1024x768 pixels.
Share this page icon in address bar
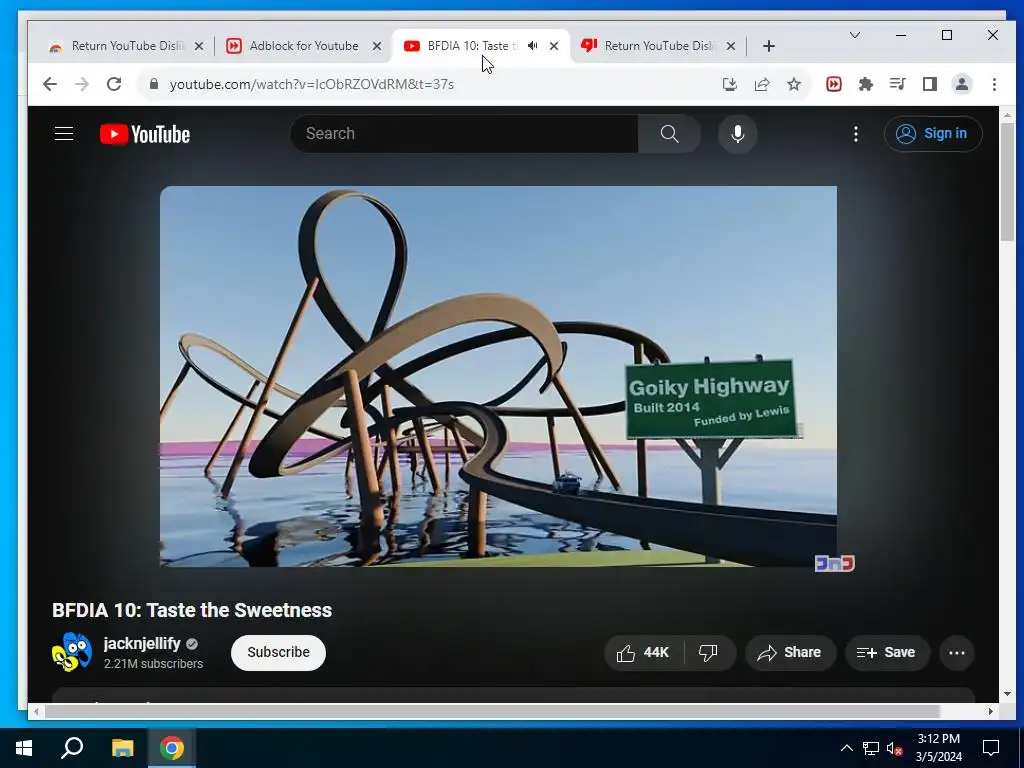tap(761, 84)
